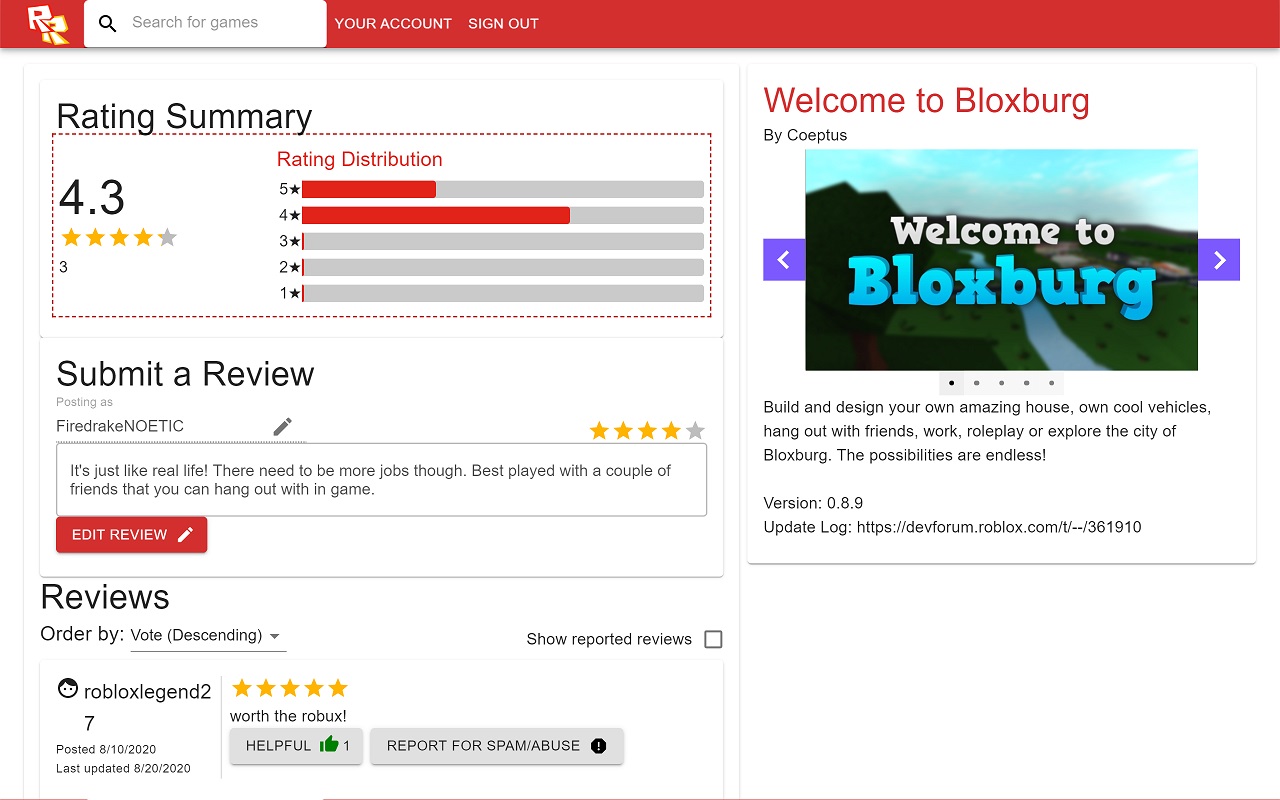
Task: Click the 3-star rating distribution bar
Action: [503, 241]
